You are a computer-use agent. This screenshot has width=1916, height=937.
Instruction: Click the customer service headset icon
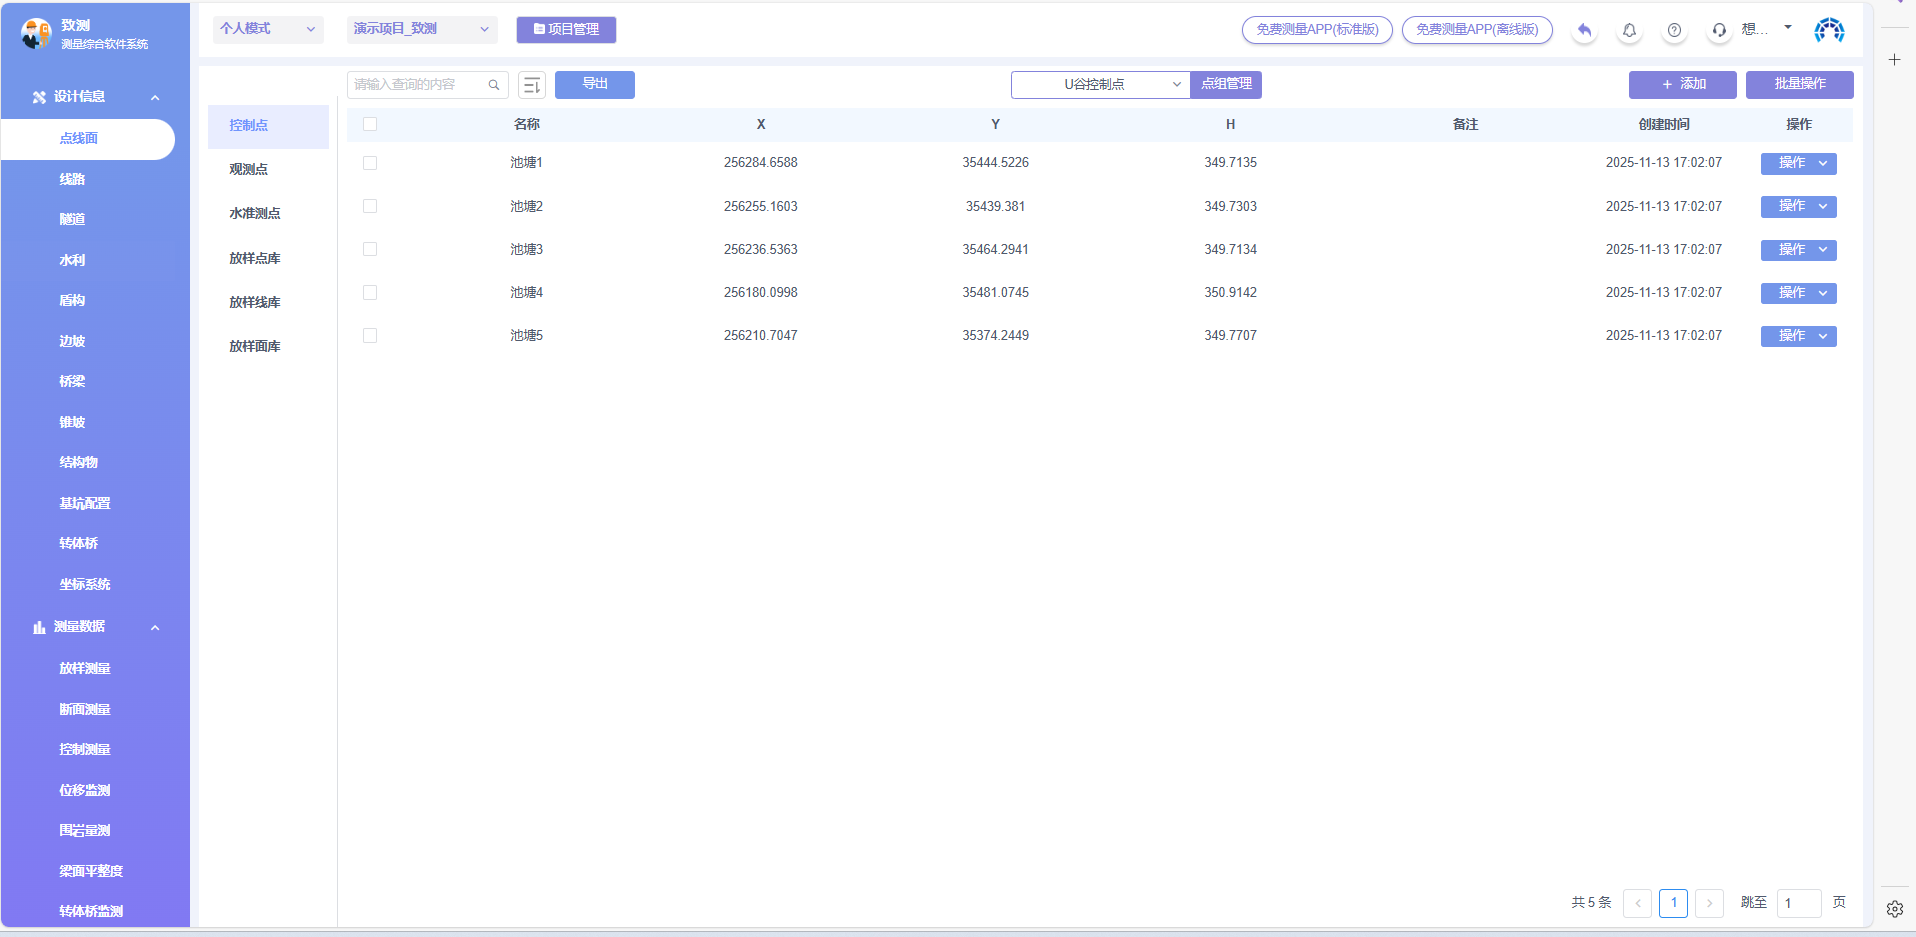pyautogui.click(x=1719, y=30)
